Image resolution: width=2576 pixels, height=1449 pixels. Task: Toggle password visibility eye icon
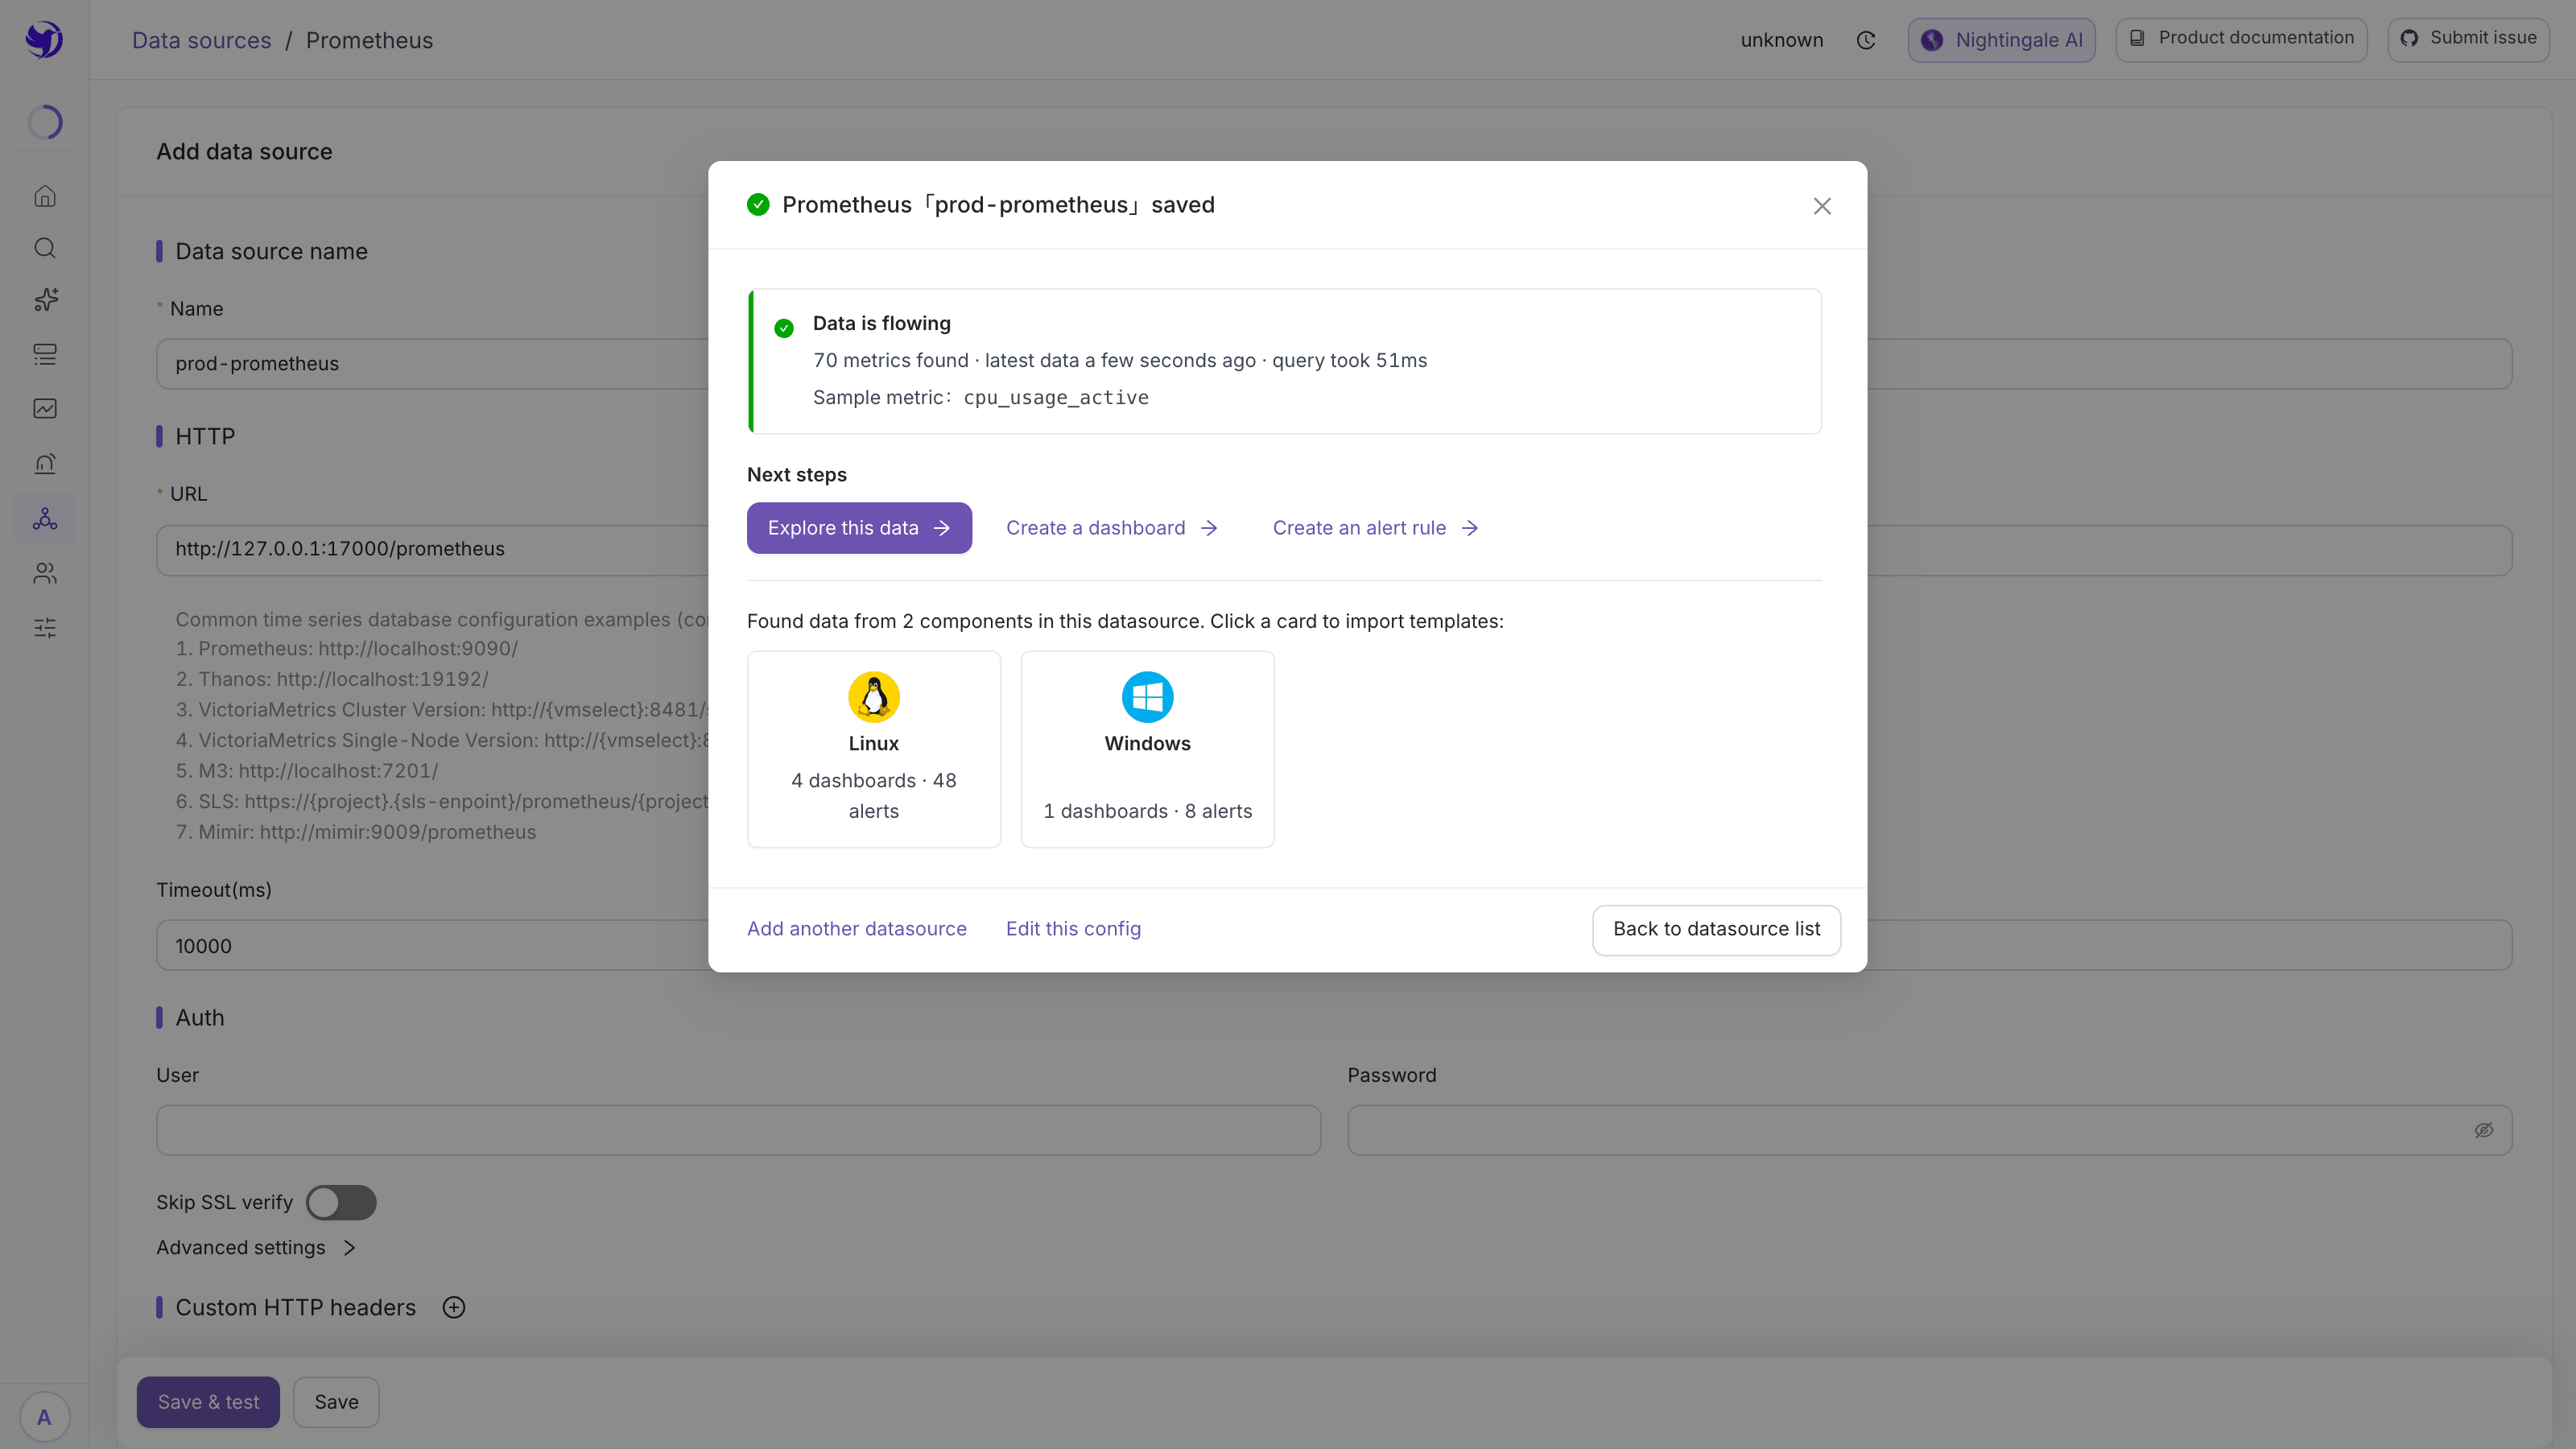(2484, 1130)
